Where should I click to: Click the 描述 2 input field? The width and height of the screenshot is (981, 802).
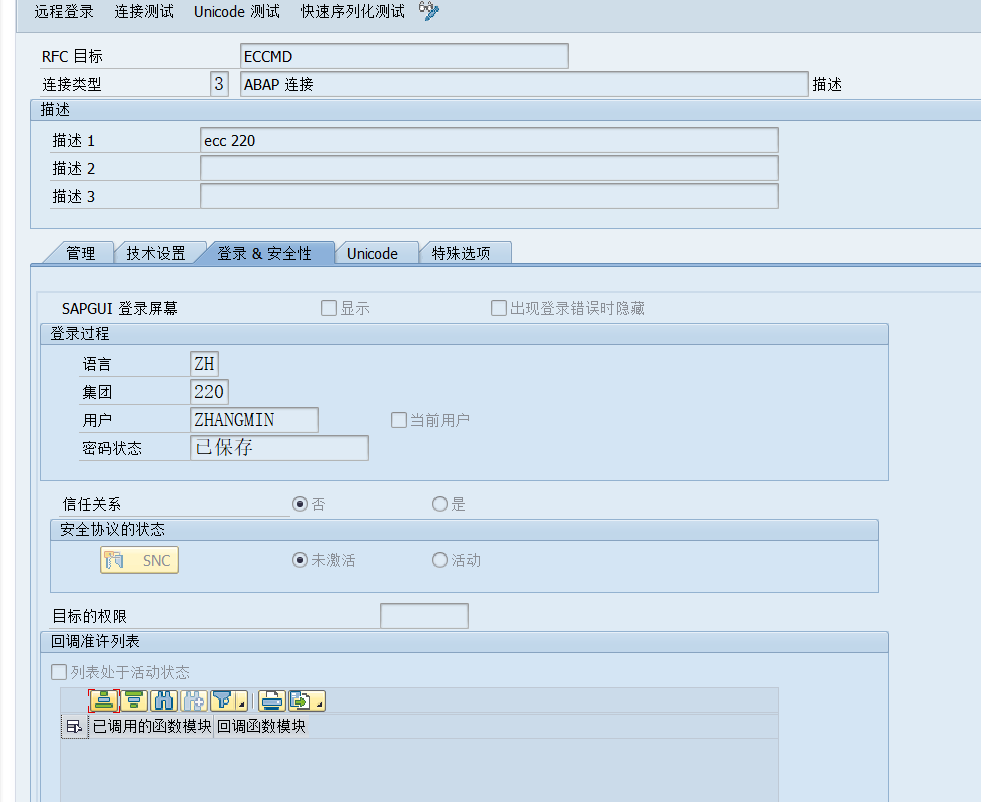tap(488, 168)
